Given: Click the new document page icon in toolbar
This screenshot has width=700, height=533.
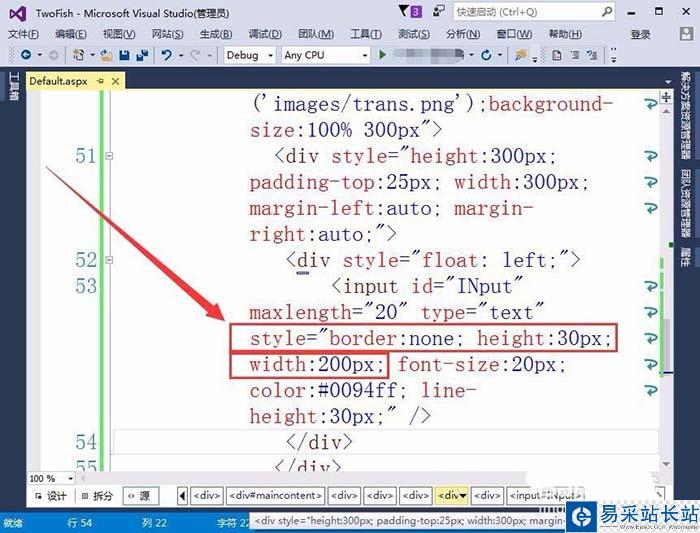Looking at the screenshot, I should (x=557, y=55).
